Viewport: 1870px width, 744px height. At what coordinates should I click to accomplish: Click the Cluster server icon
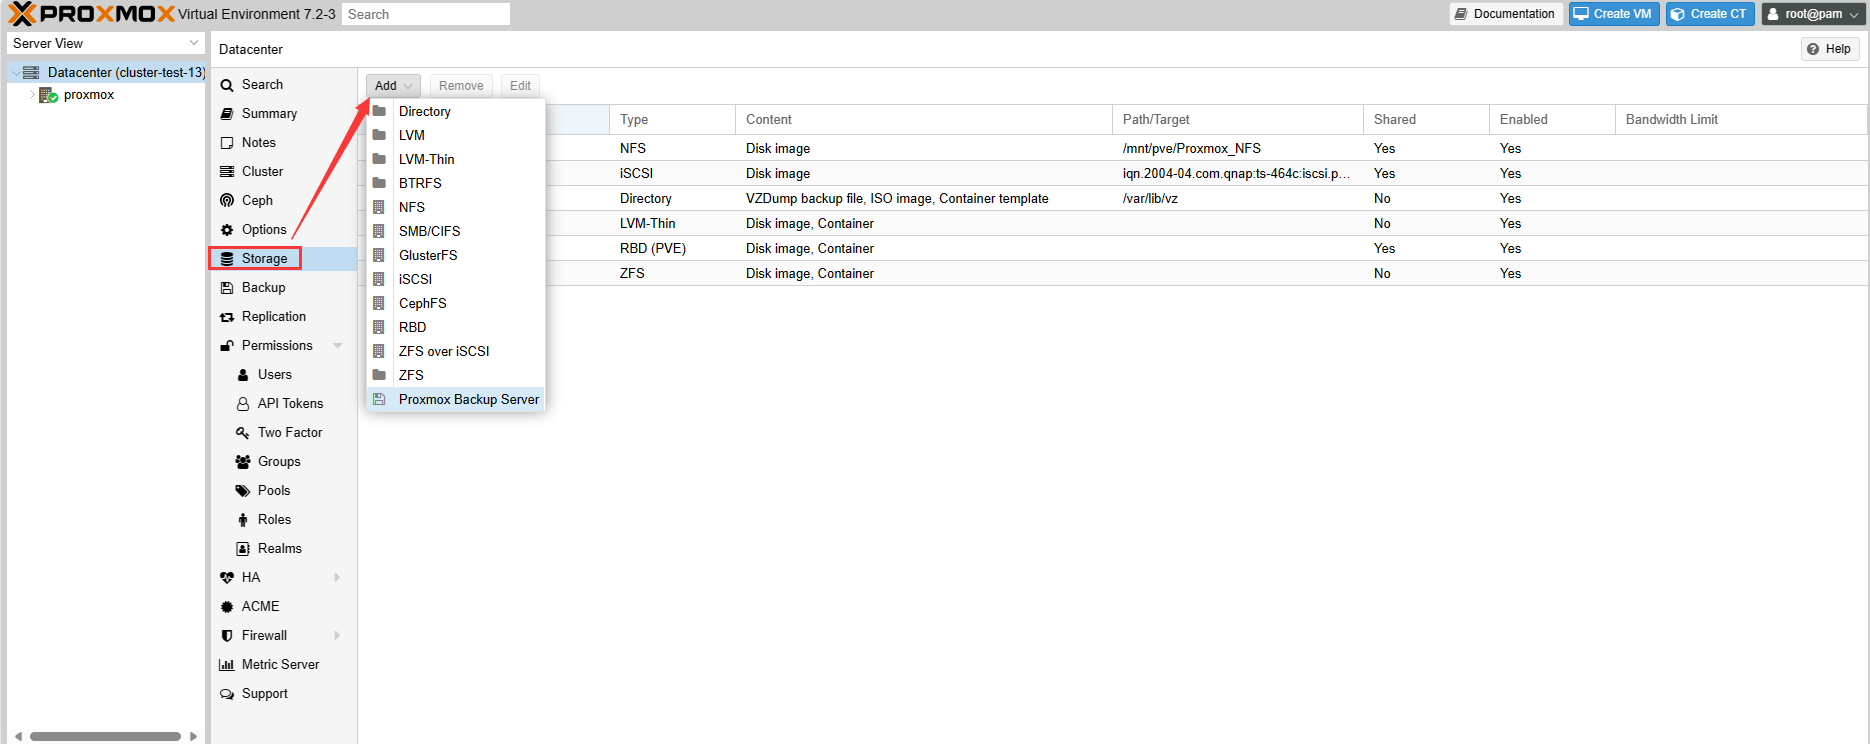(x=227, y=172)
